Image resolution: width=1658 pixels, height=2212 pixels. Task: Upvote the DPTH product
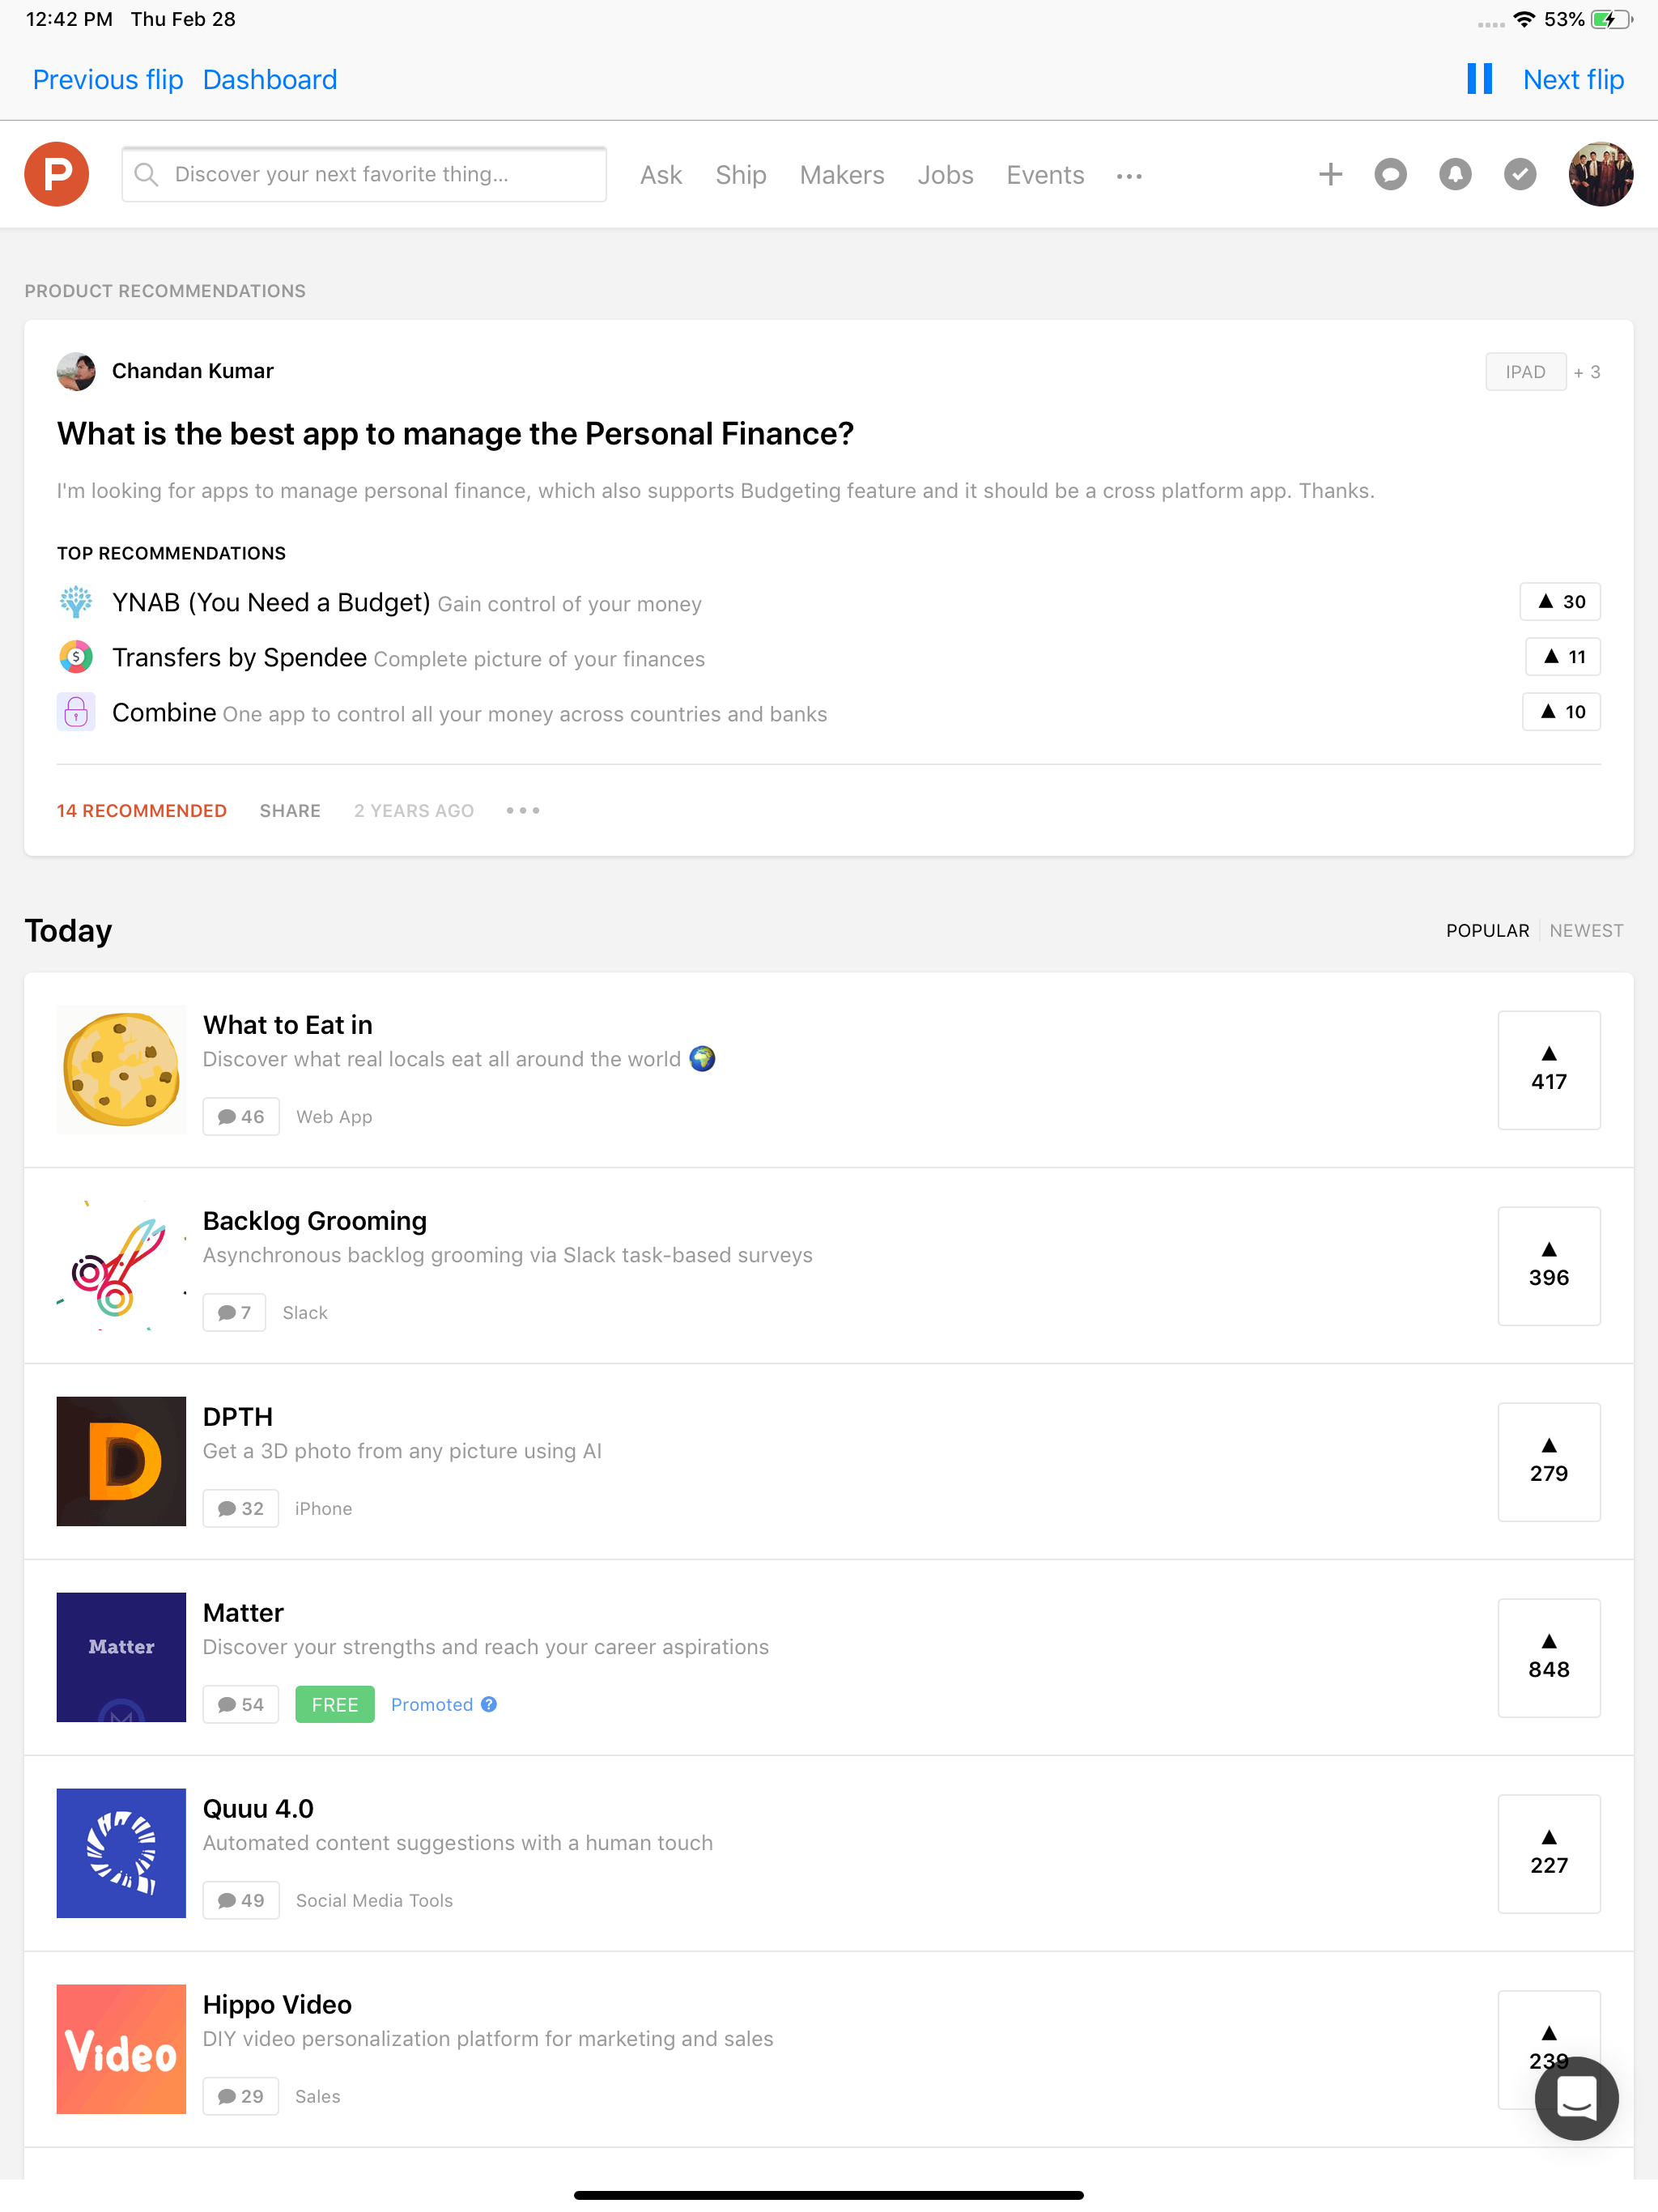(x=1548, y=1461)
